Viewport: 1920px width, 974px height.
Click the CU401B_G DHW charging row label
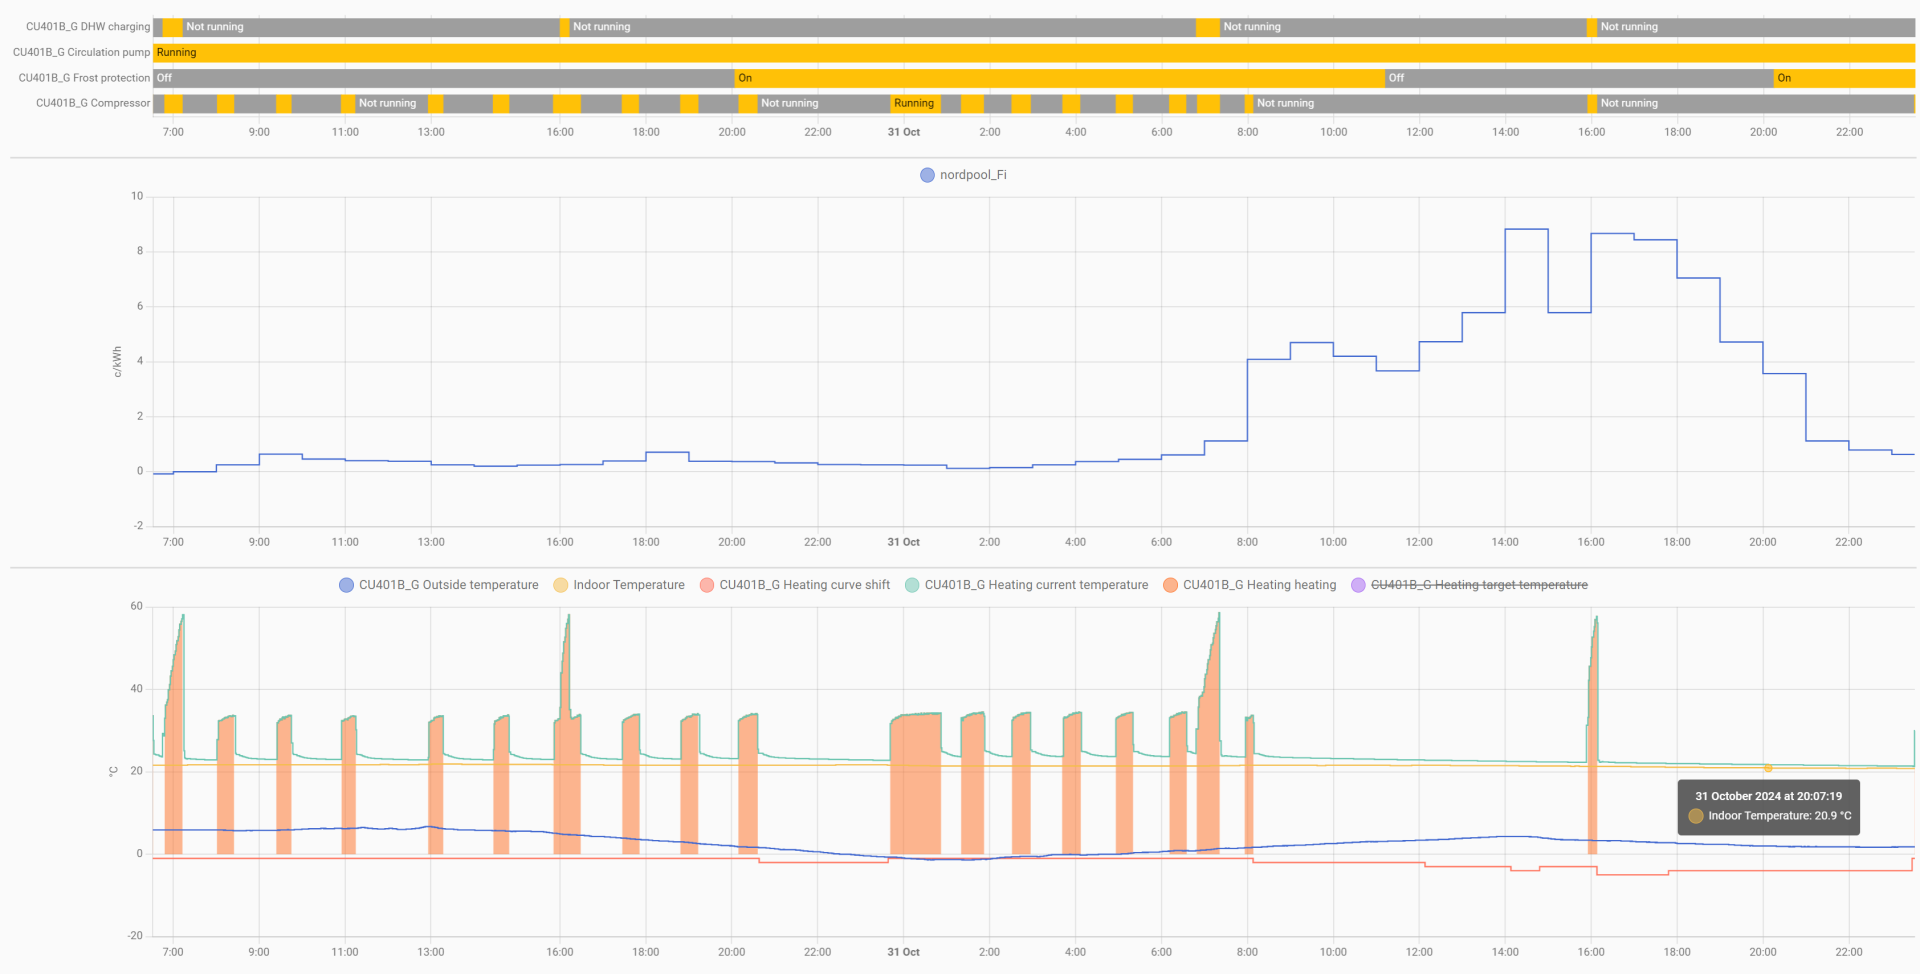coord(88,27)
